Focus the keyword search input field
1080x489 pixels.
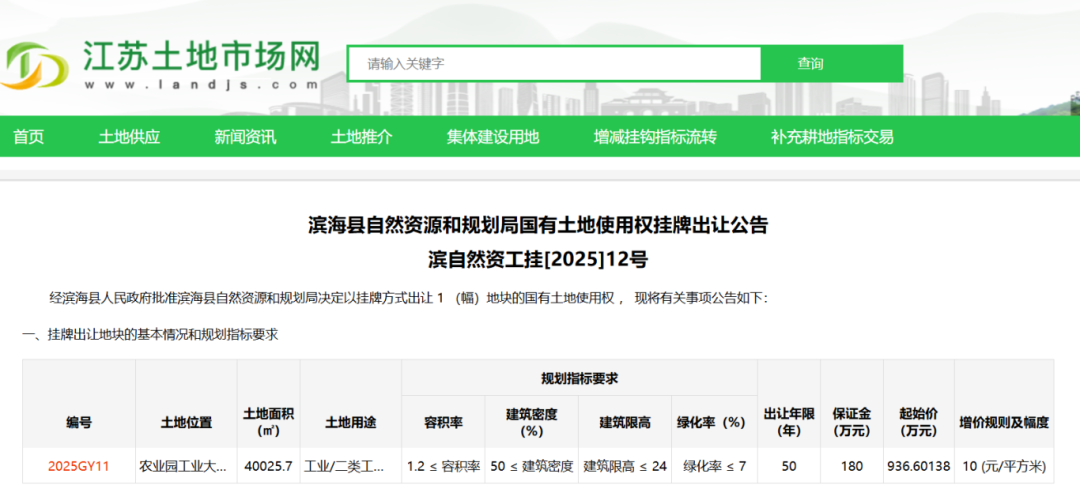pos(553,63)
